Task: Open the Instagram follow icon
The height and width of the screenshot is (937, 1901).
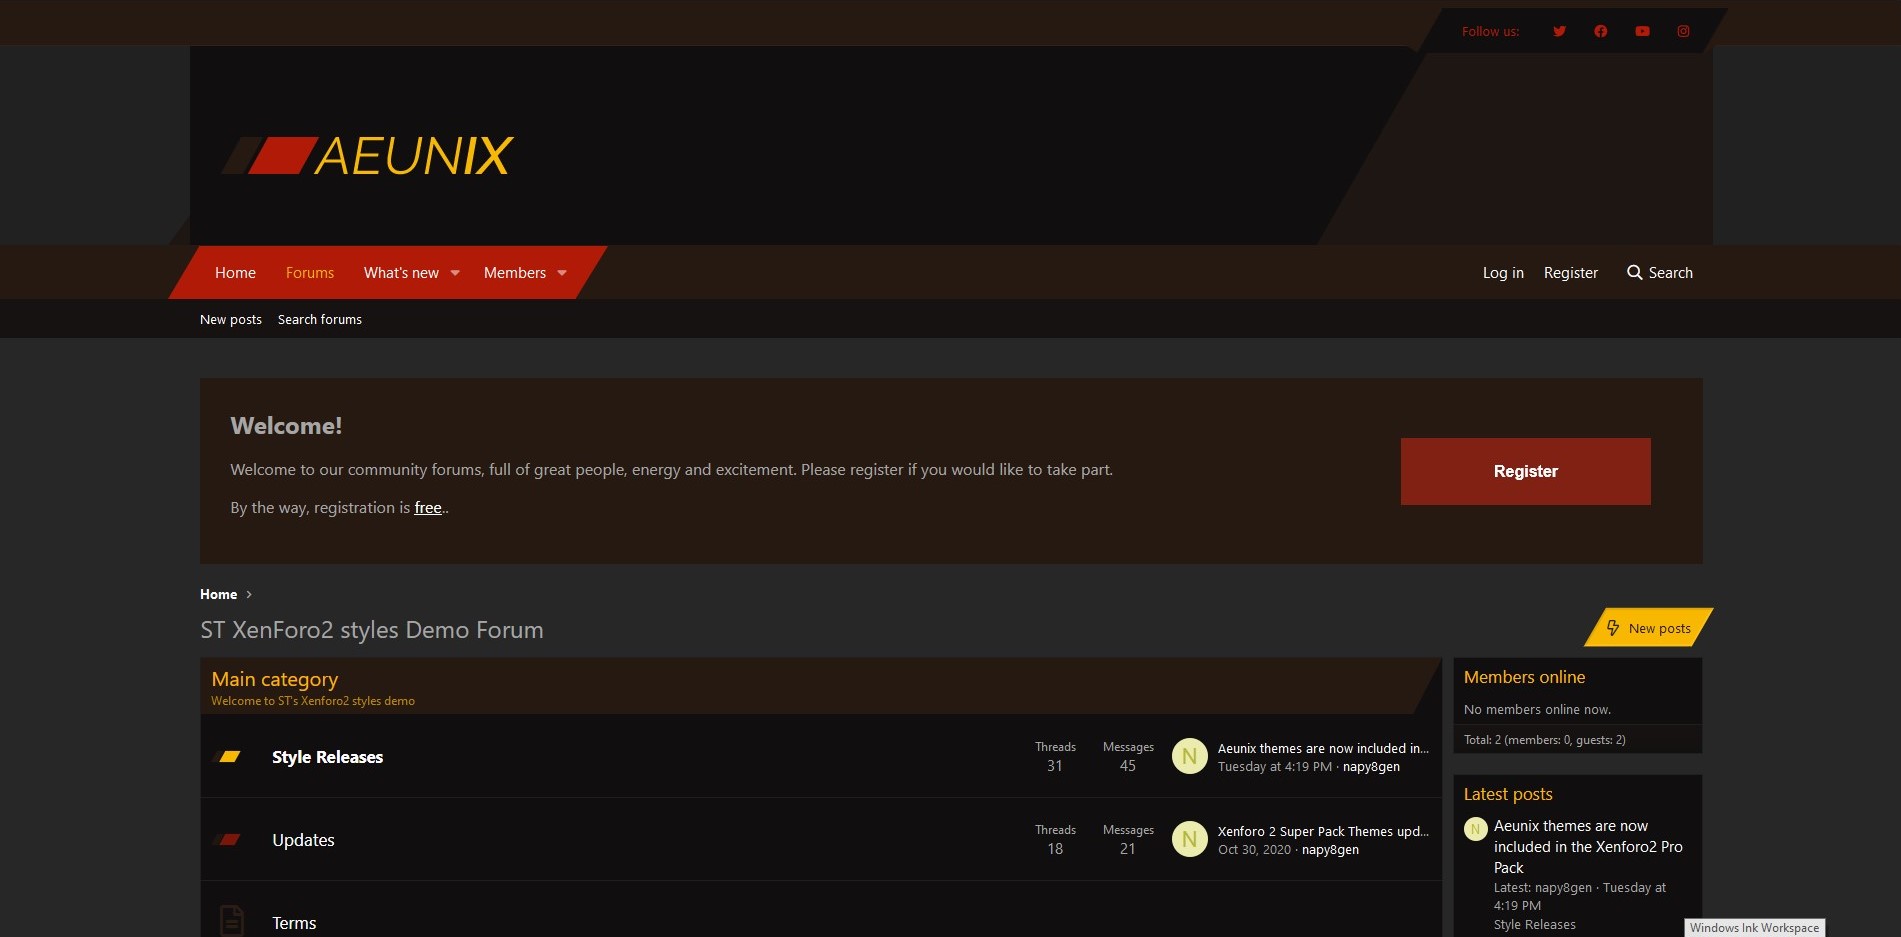Action: click(x=1684, y=31)
